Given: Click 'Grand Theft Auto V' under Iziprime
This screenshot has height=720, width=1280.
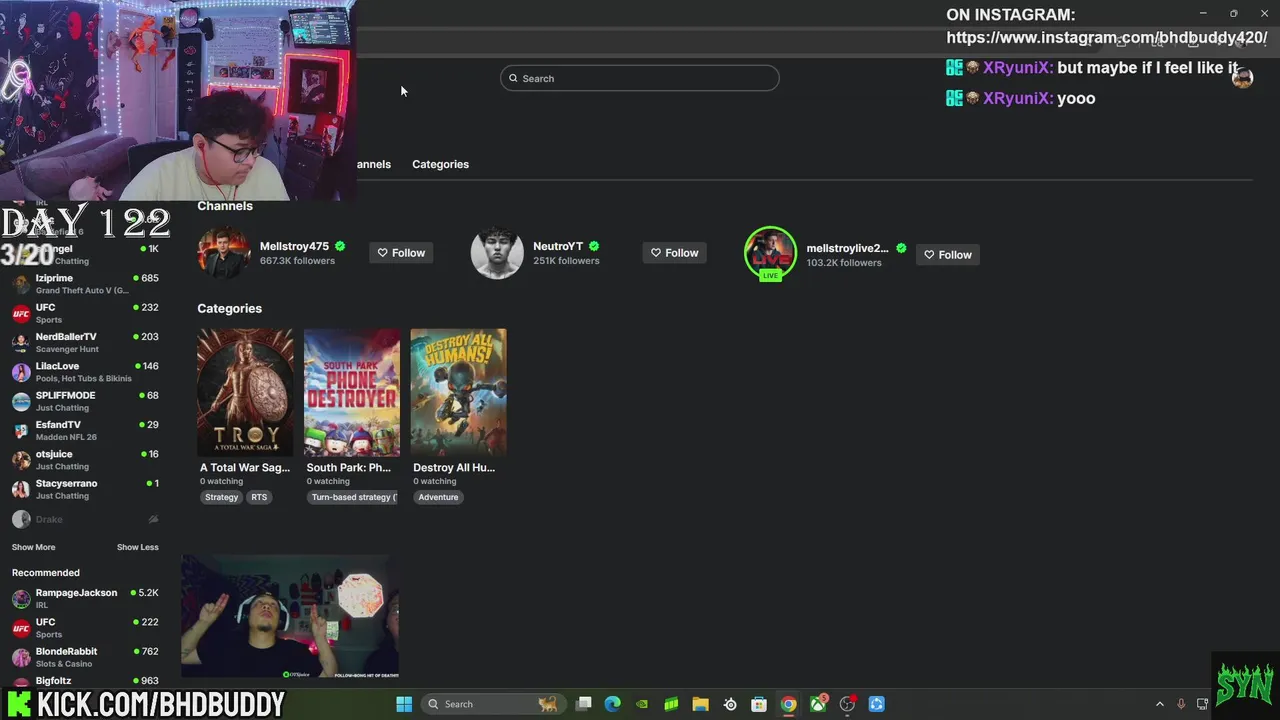Looking at the screenshot, I should pos(82,290).
